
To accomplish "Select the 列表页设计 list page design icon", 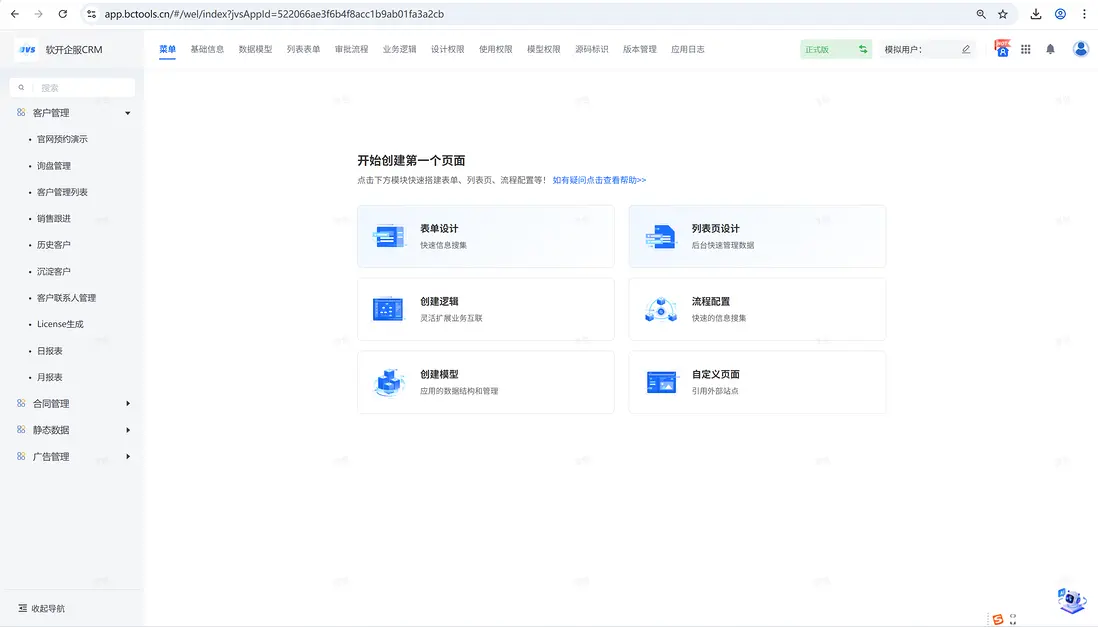I will pos(661,236).
